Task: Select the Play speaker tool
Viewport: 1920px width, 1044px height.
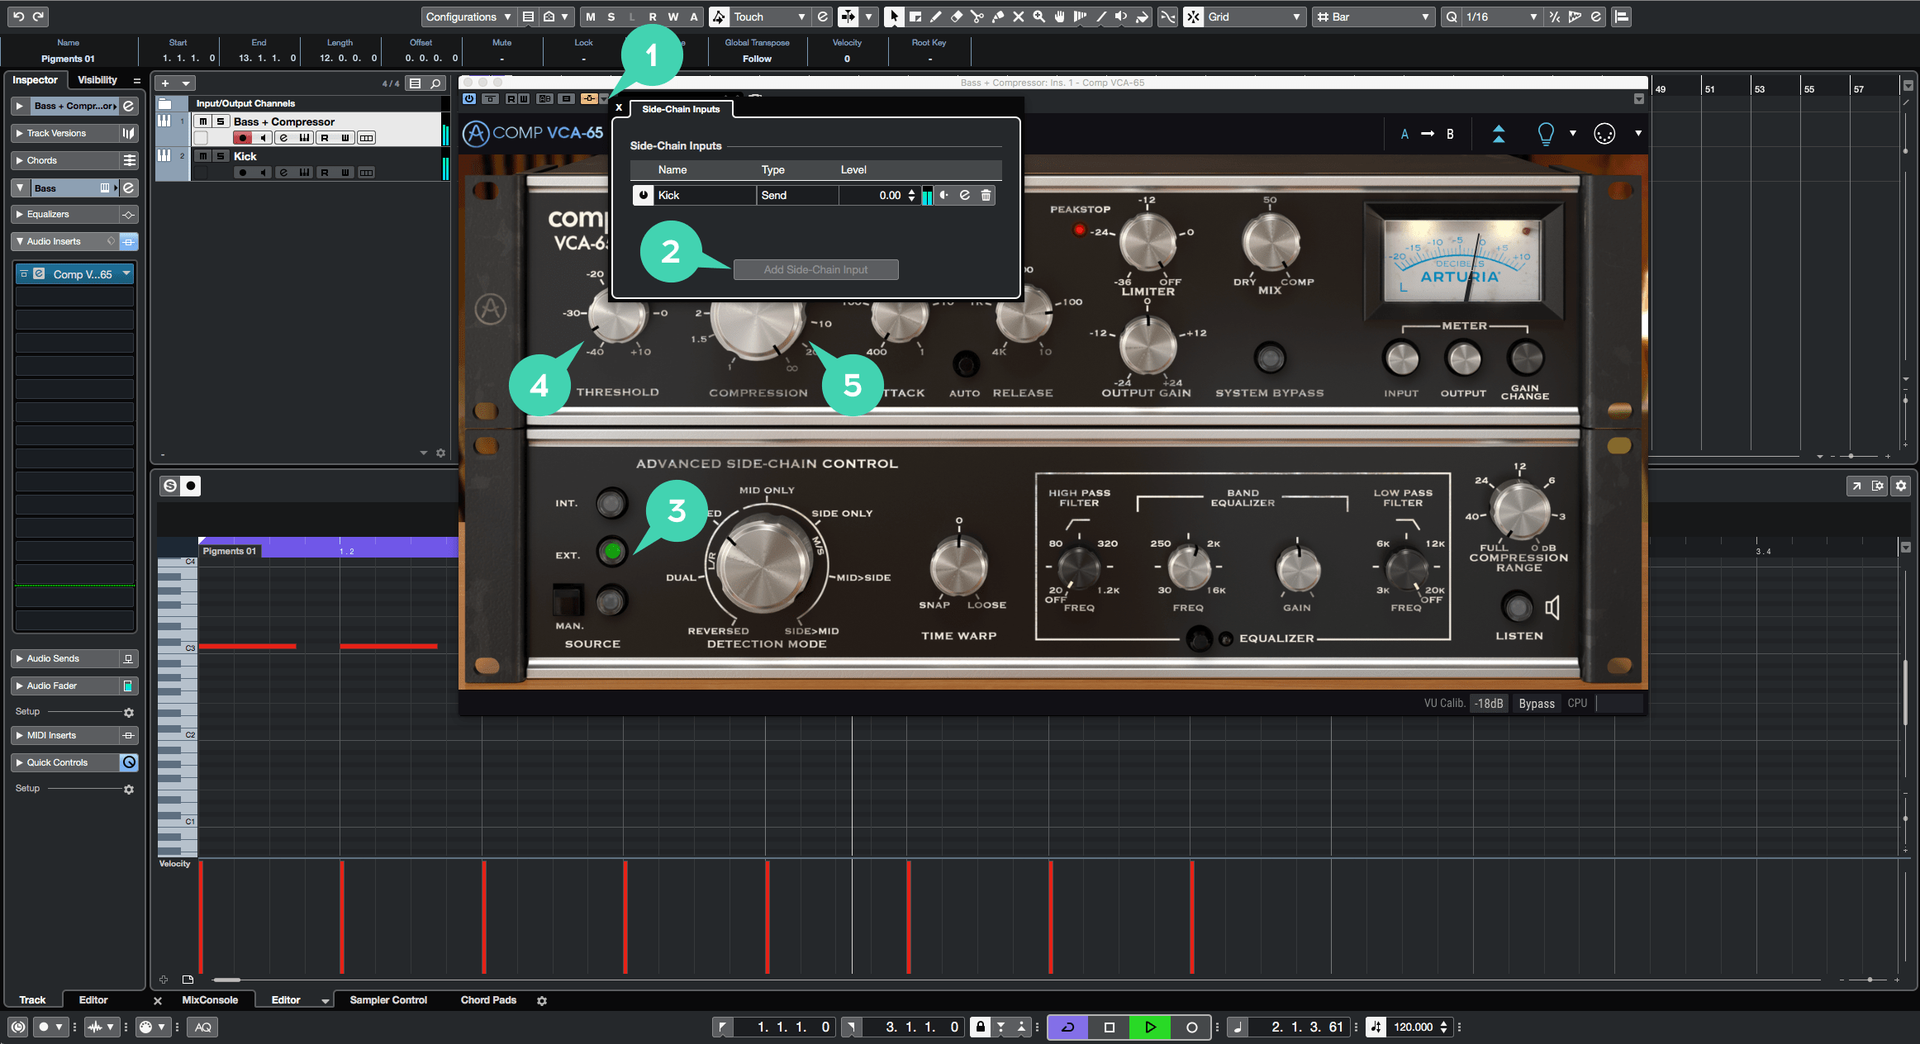Action: pos(1121,17)
